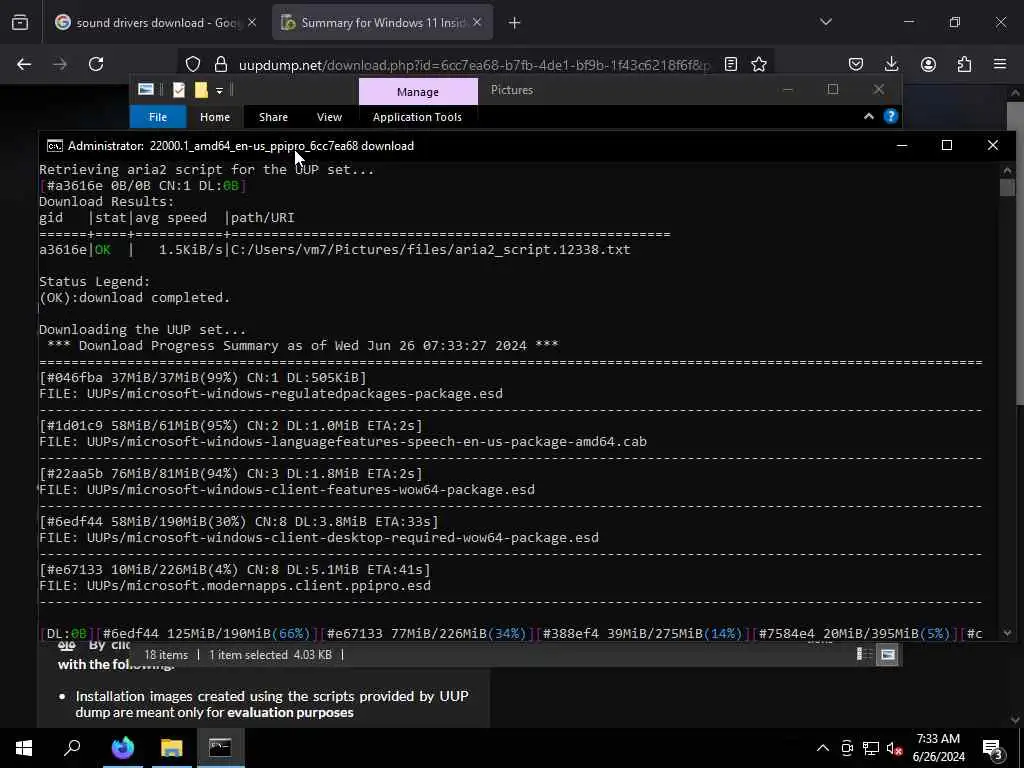Open command prompt from the taskbar
The height and width of the screenshot is (768, 1024).
pyautogui.click(x=220, y=747)
